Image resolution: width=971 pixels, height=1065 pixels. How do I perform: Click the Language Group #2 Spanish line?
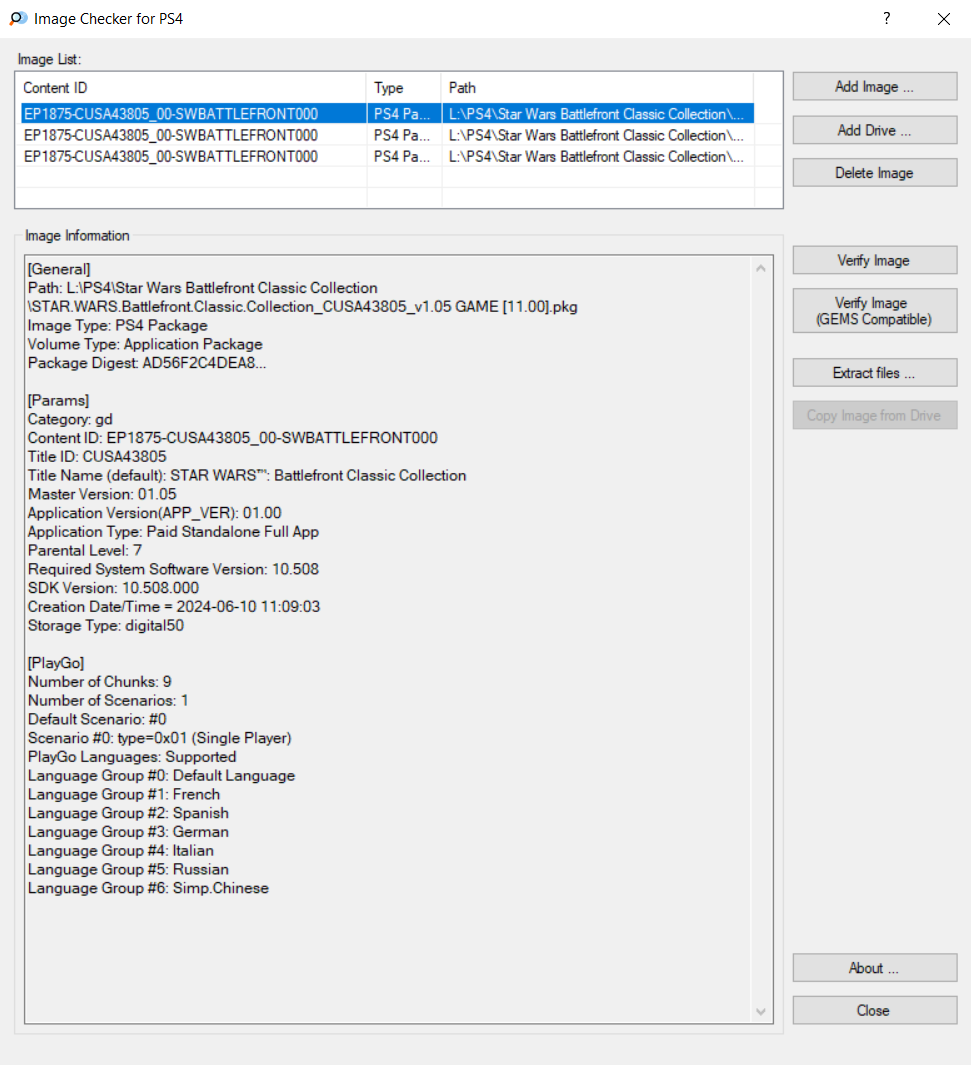[x=128, y=813]
